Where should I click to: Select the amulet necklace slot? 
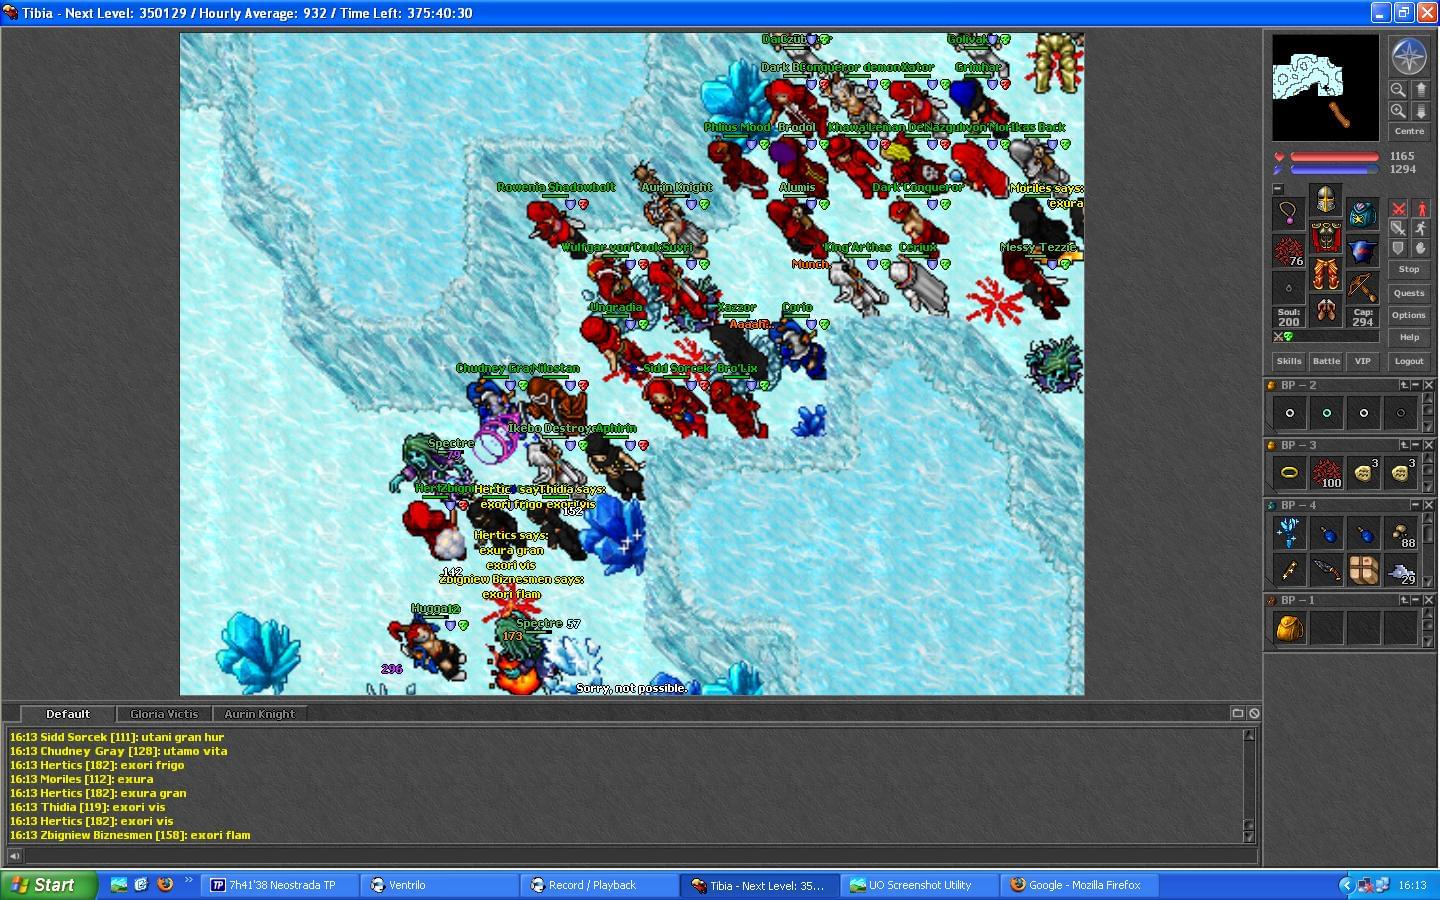(x=1289, y=214)
